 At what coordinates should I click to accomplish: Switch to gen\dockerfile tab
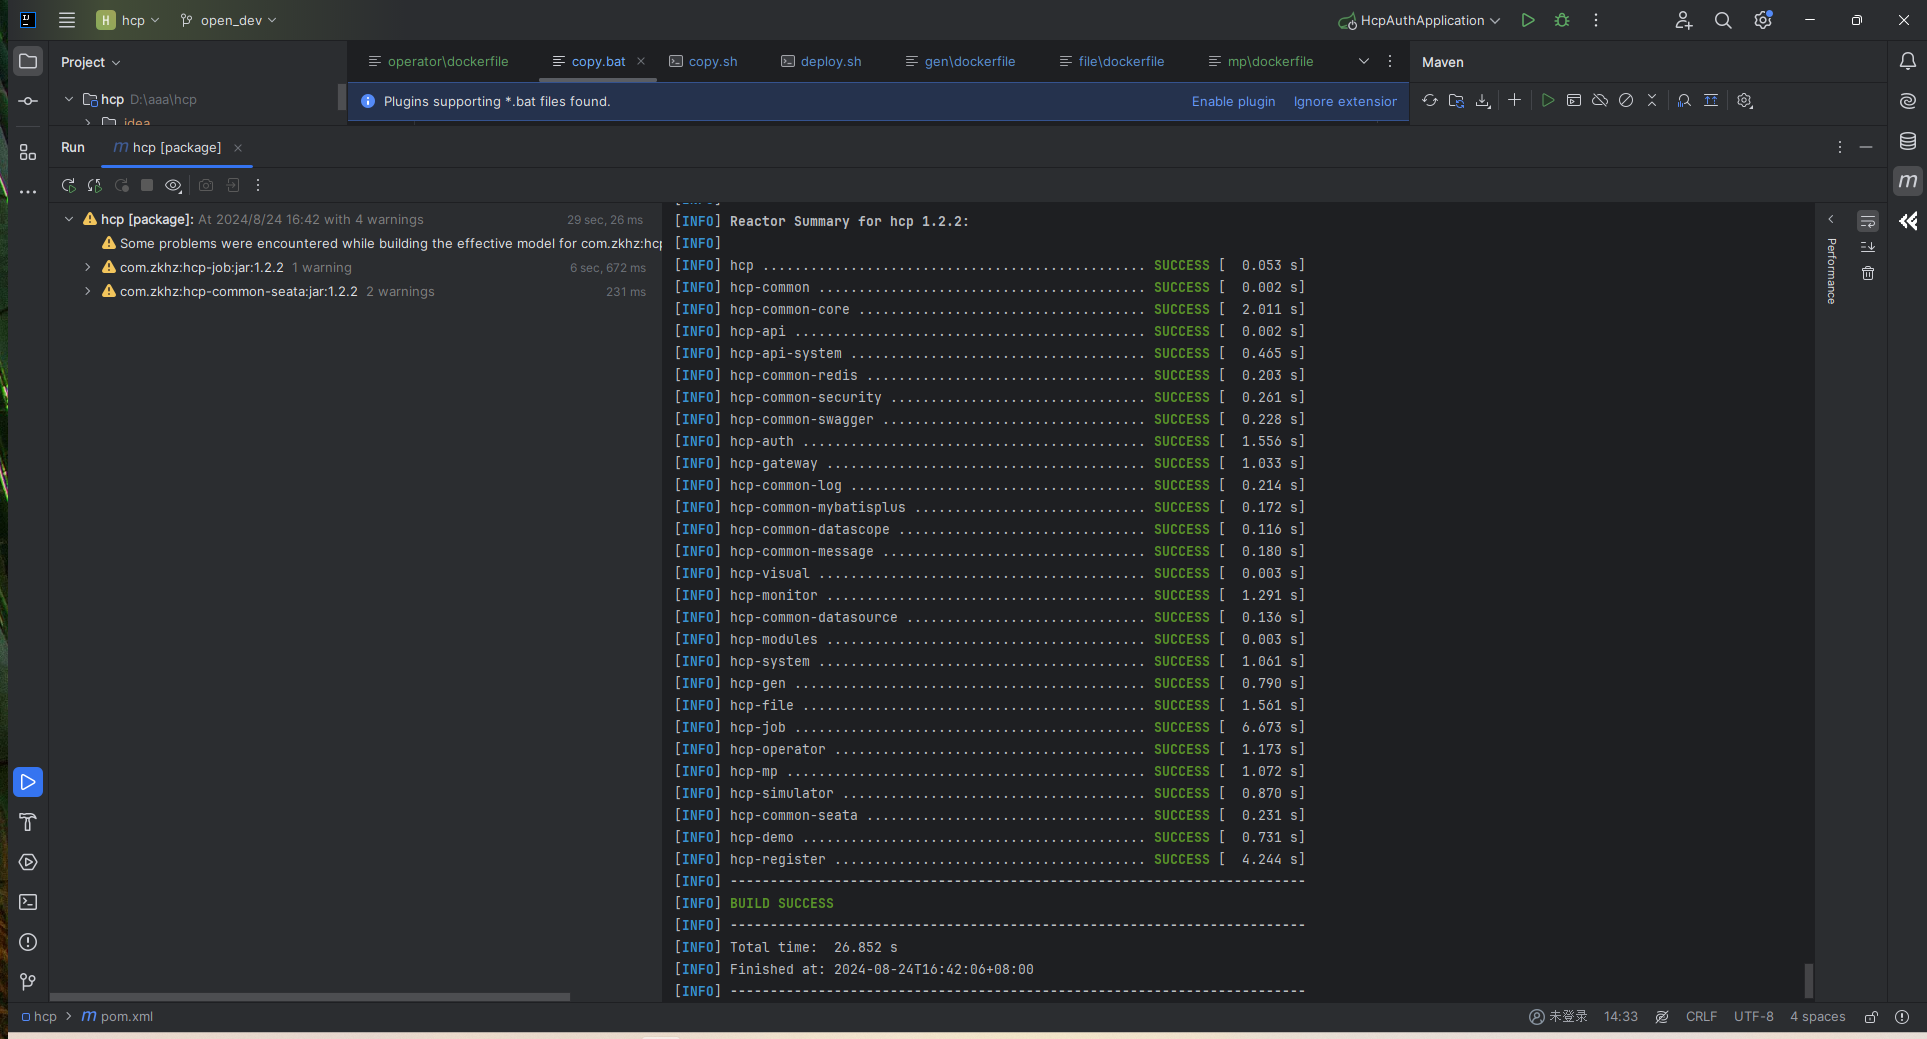pyautogui.click(x=960, y=61)
